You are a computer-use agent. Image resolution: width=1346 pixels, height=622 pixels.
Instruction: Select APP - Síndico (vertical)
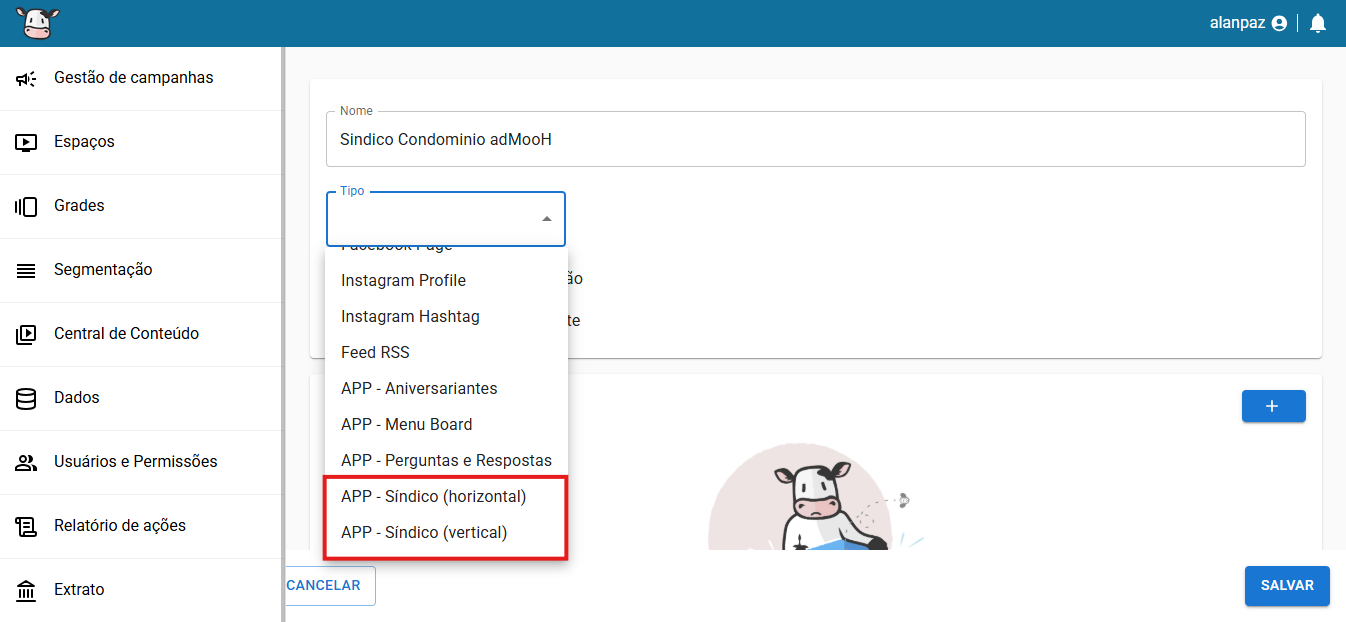[446, 532]
